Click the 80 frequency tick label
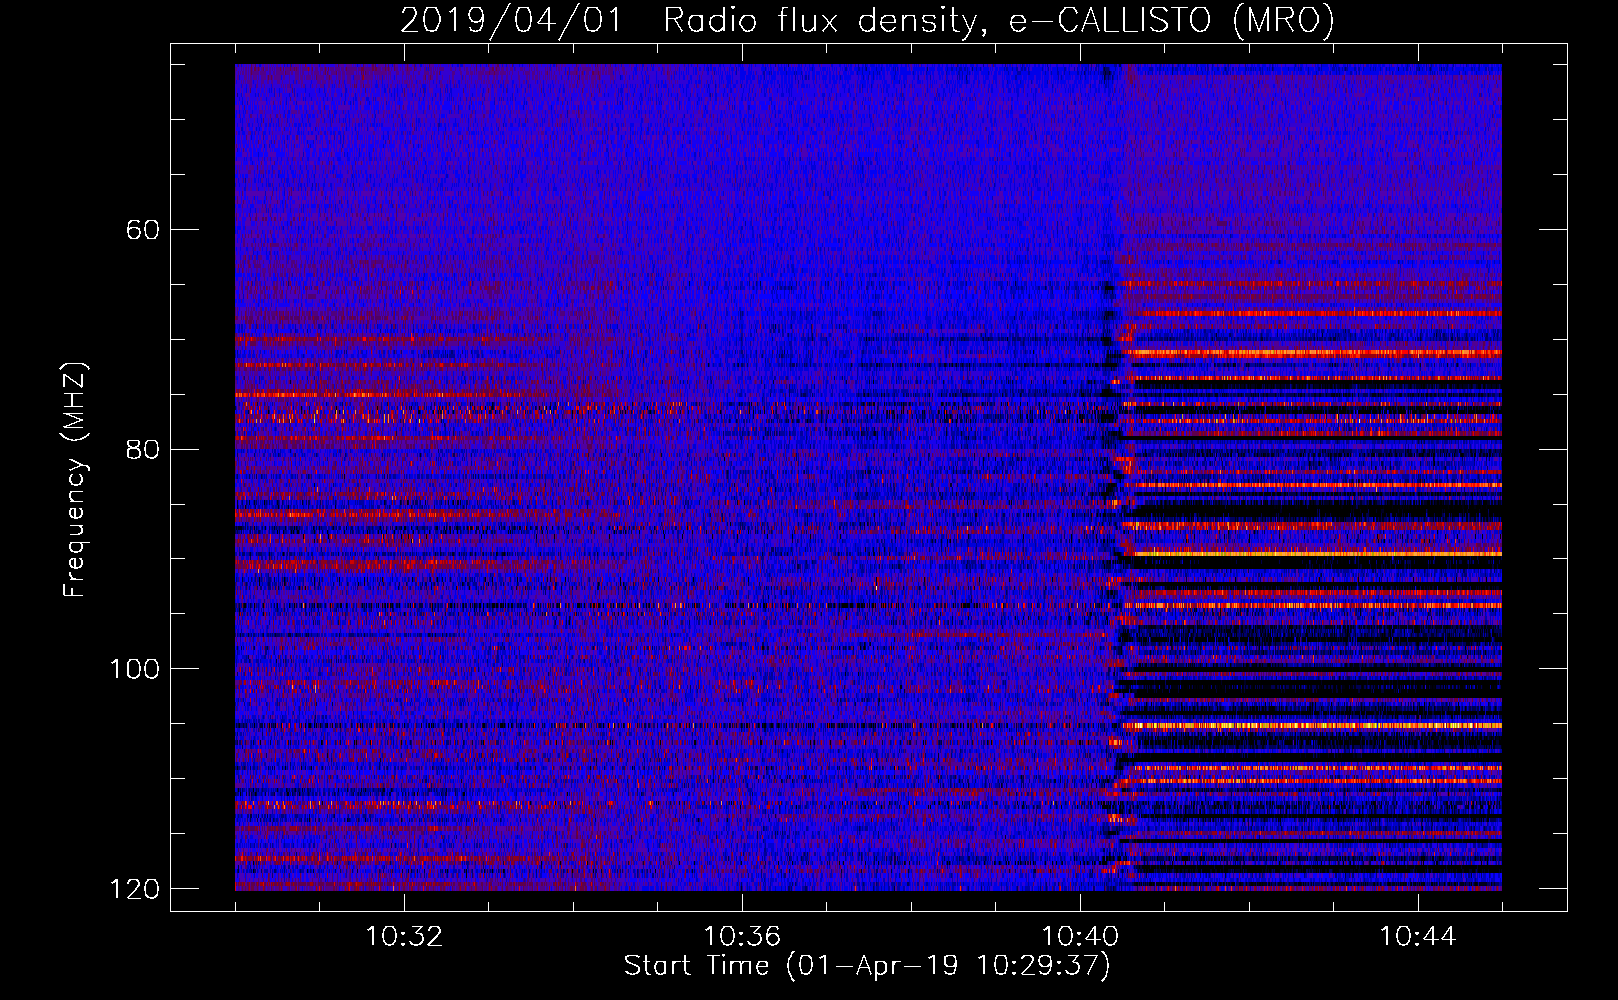This screenshot has width=1618, height=1000. point(143,449)
